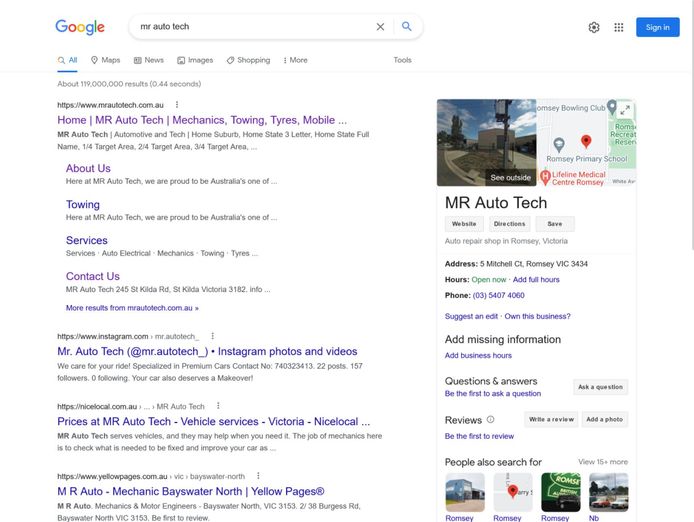
Task: Open the Romsey map-pin thumbnail
Action: point(513,492)
